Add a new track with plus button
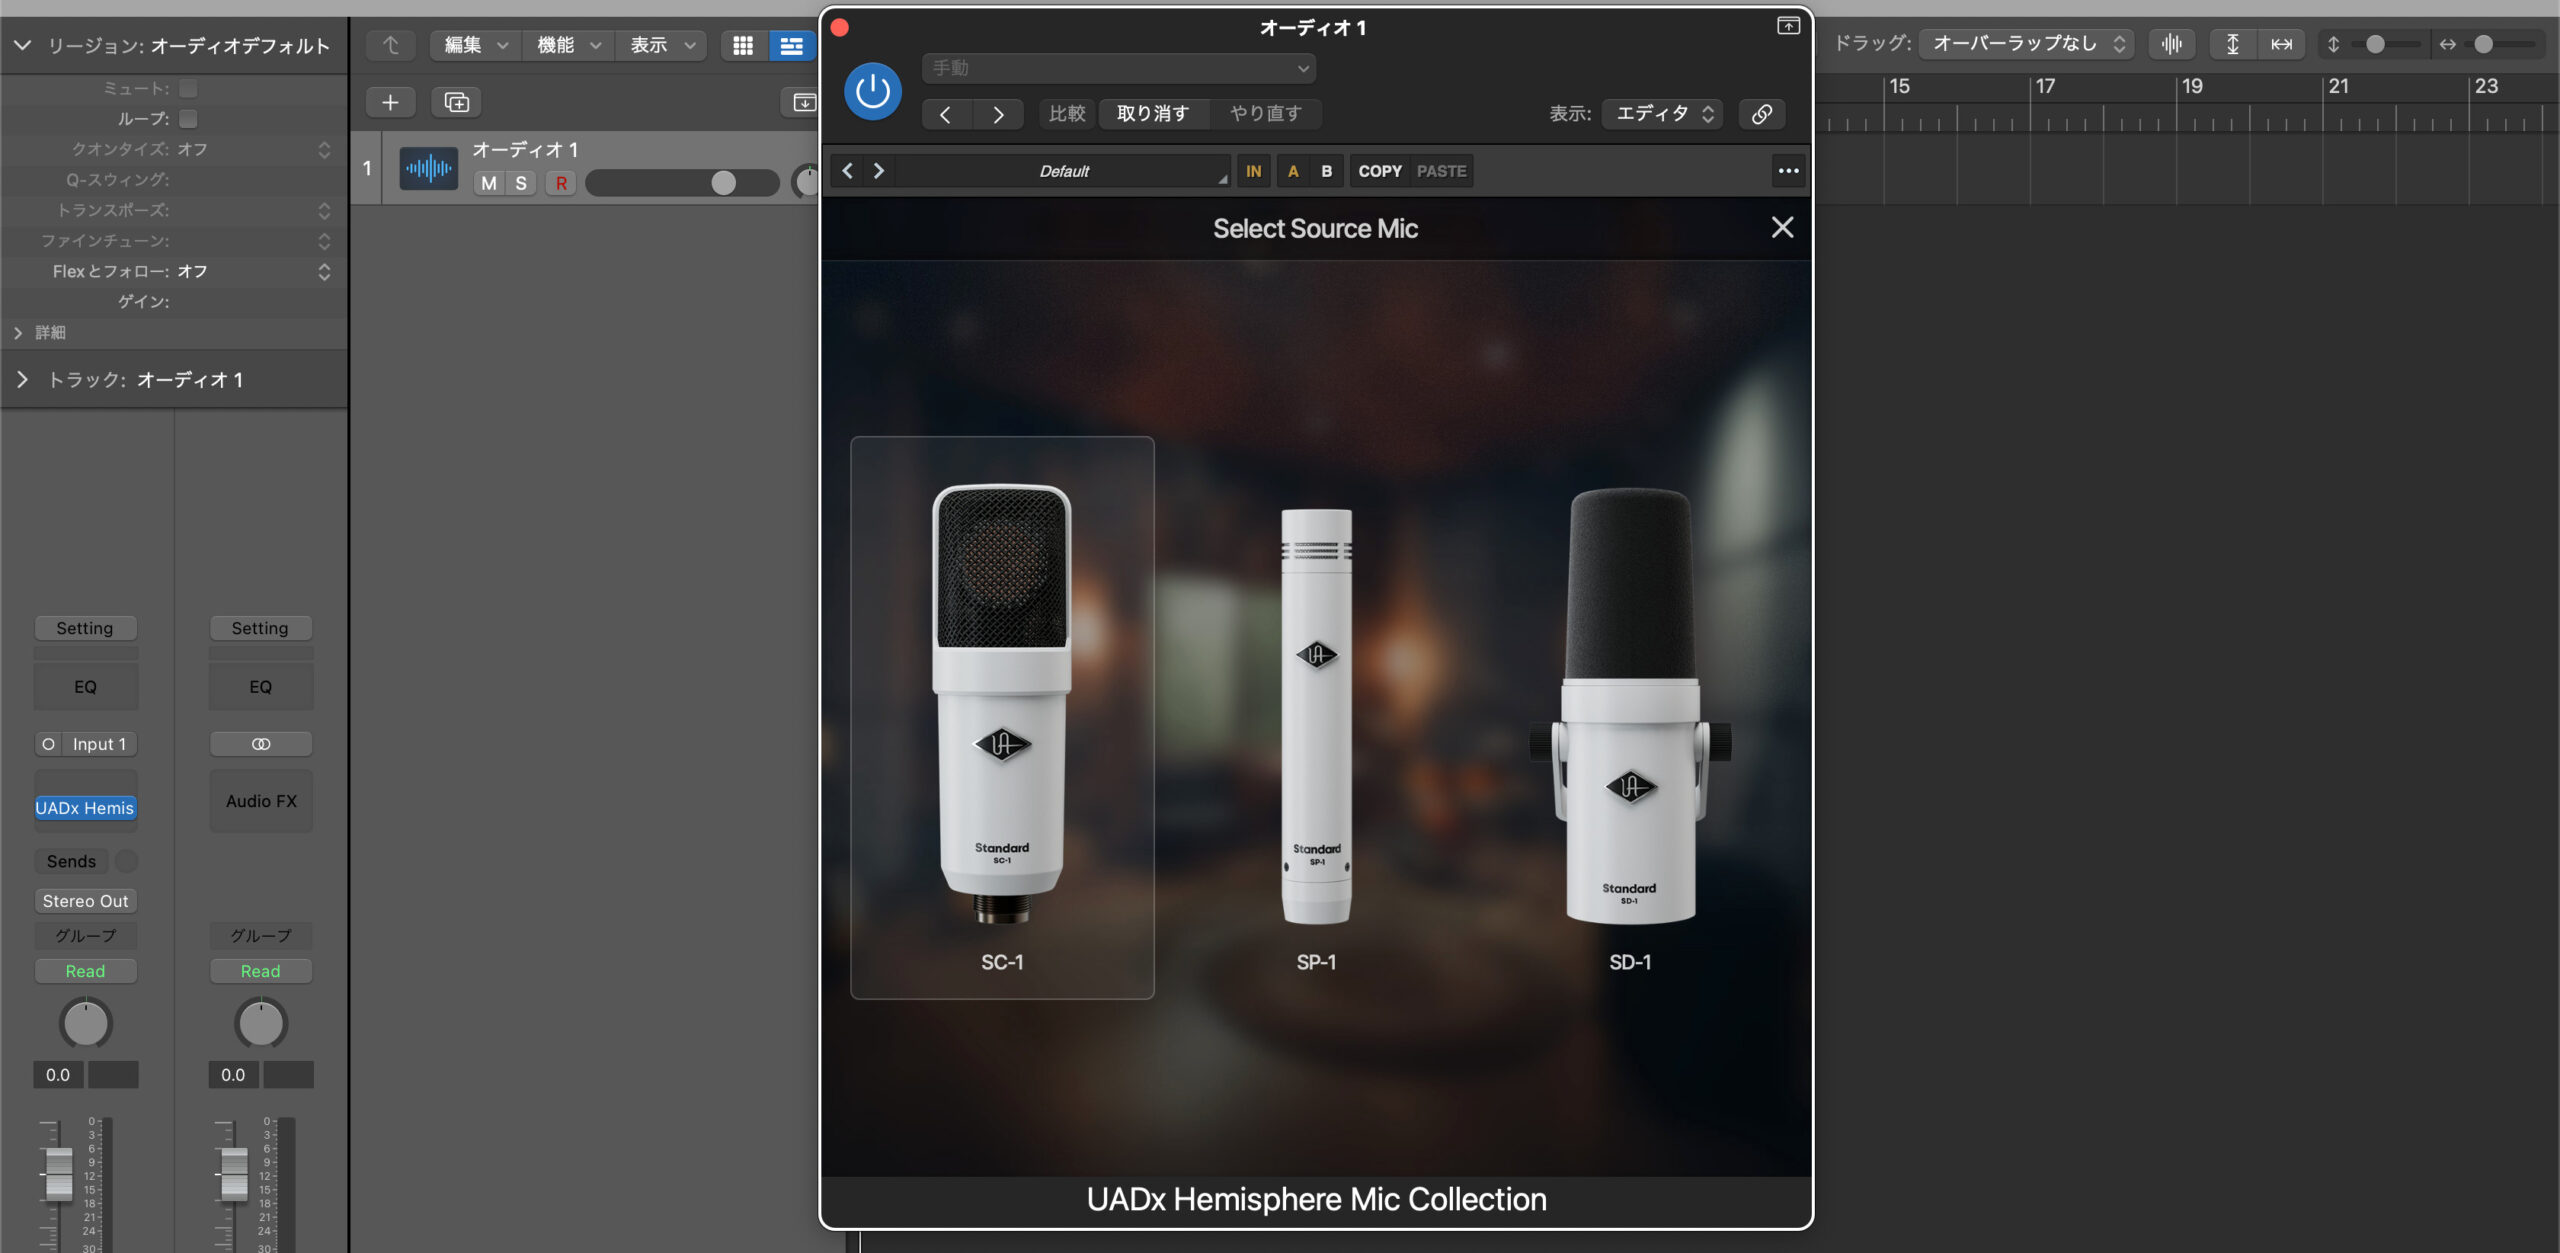This screenshot has height=1253, width=2560. click(391, 102)
